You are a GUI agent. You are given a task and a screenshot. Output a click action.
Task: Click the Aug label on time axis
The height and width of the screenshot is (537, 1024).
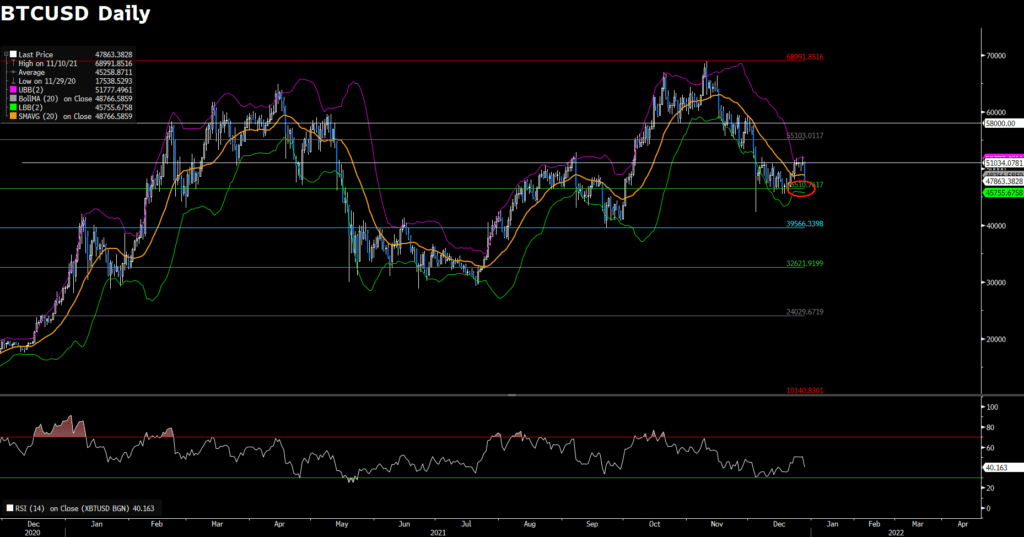530,524
